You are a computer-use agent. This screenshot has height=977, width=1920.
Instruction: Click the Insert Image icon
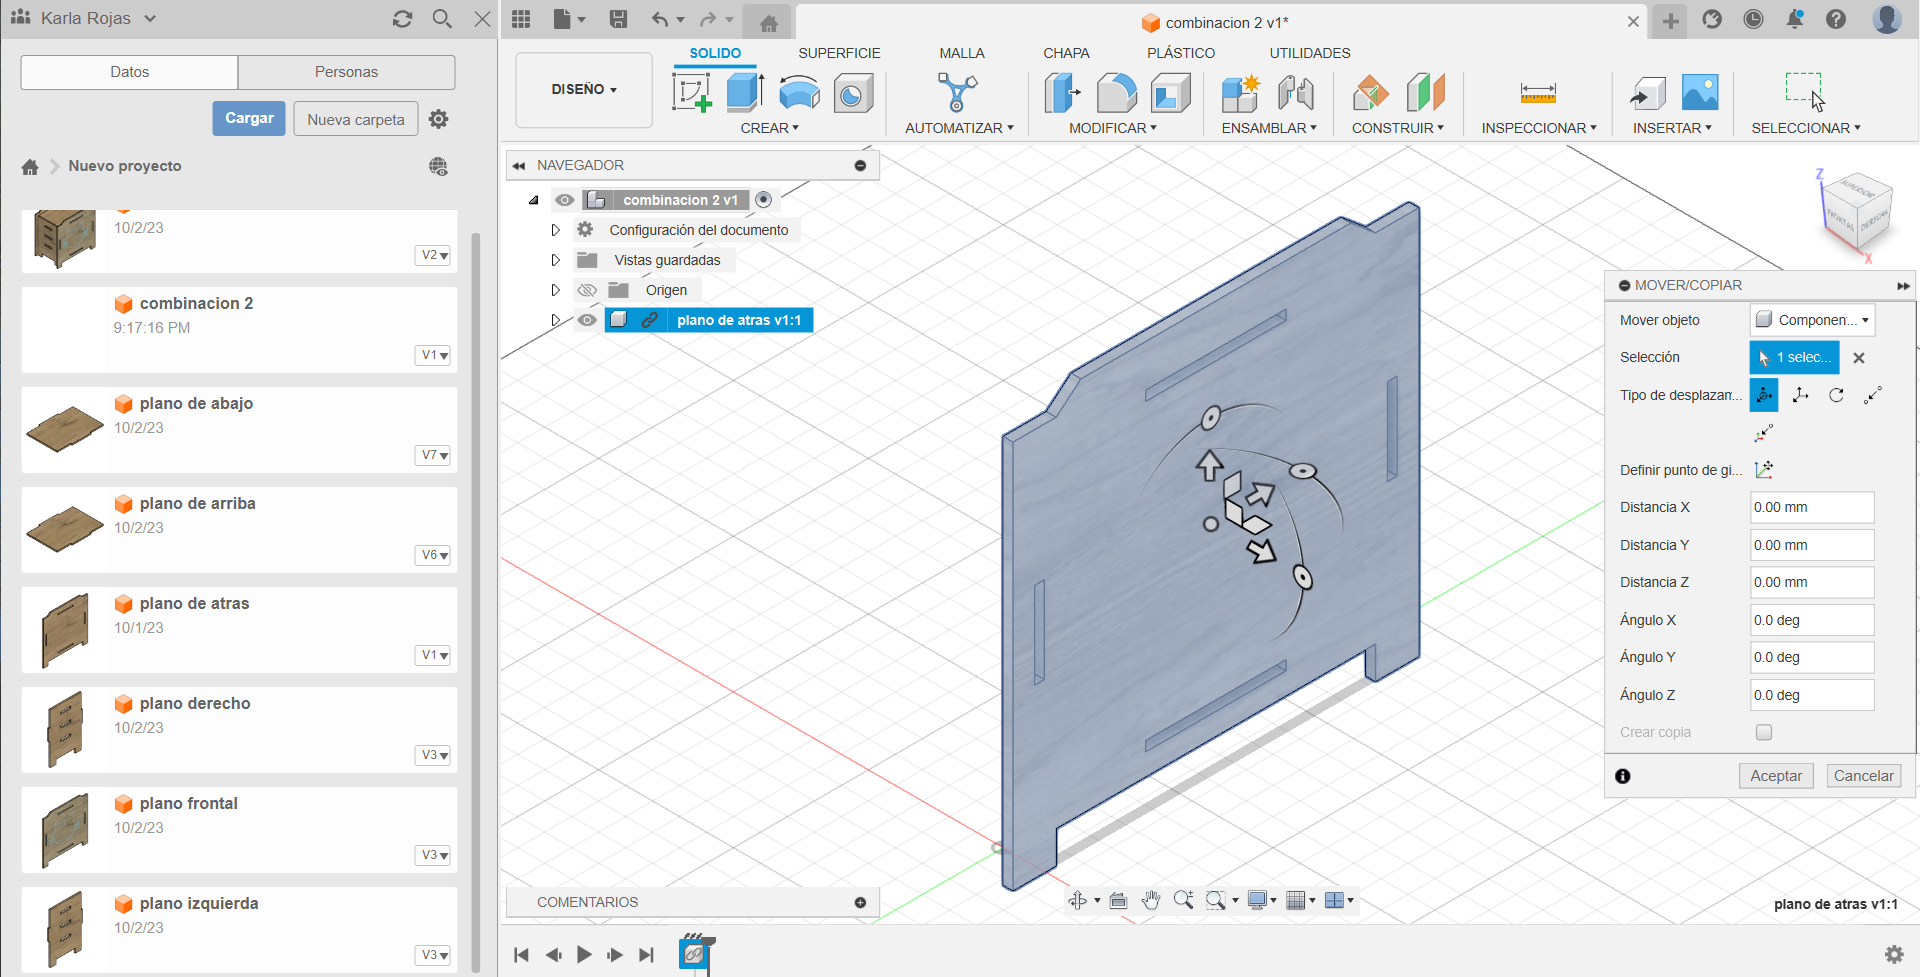pyautogui.click(x=1700, y=93)
